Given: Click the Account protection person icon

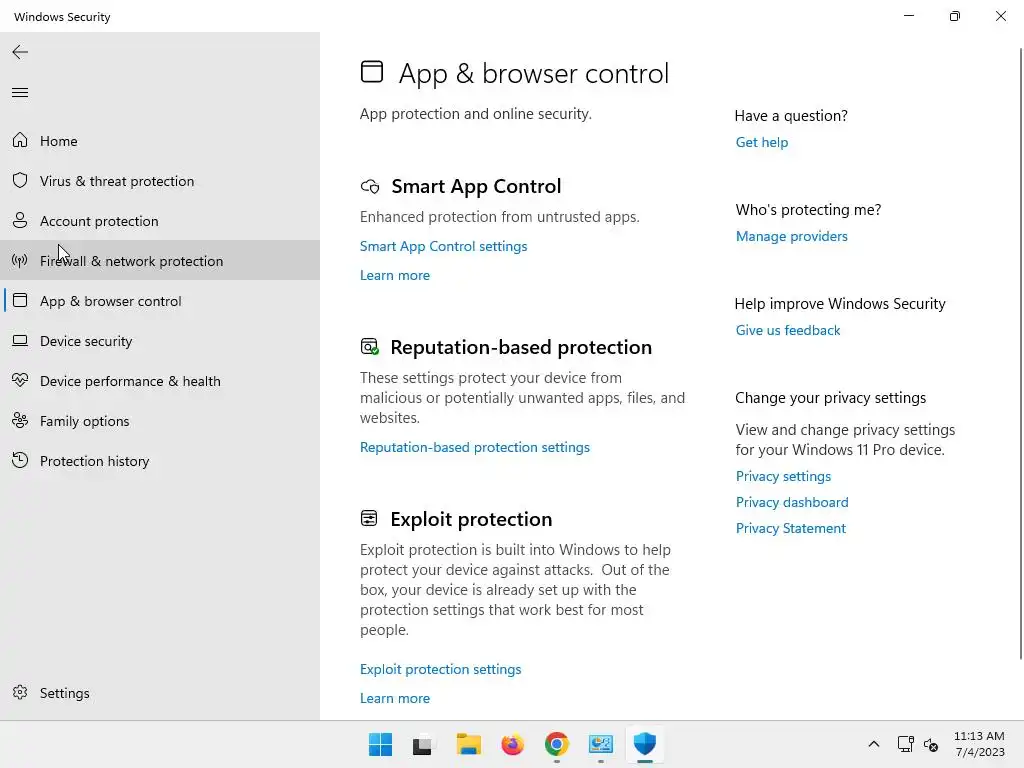Looking at the screenshot, I should [20, 220].
